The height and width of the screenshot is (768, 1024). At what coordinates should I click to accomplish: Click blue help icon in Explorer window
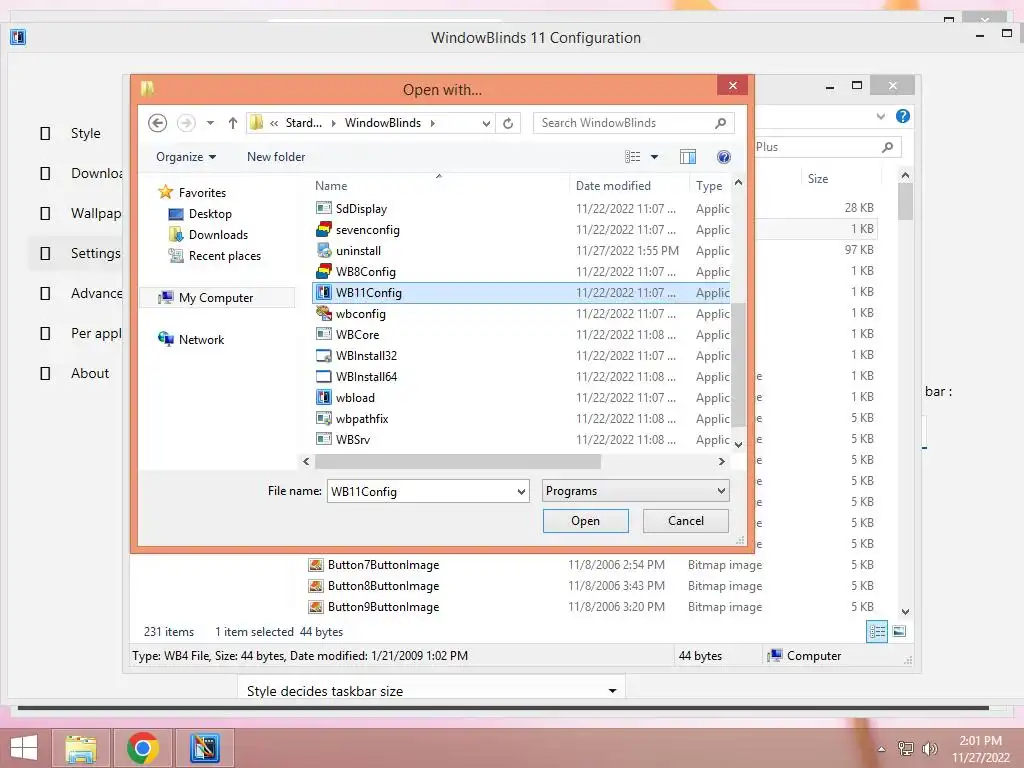click(x=903, y=116)
